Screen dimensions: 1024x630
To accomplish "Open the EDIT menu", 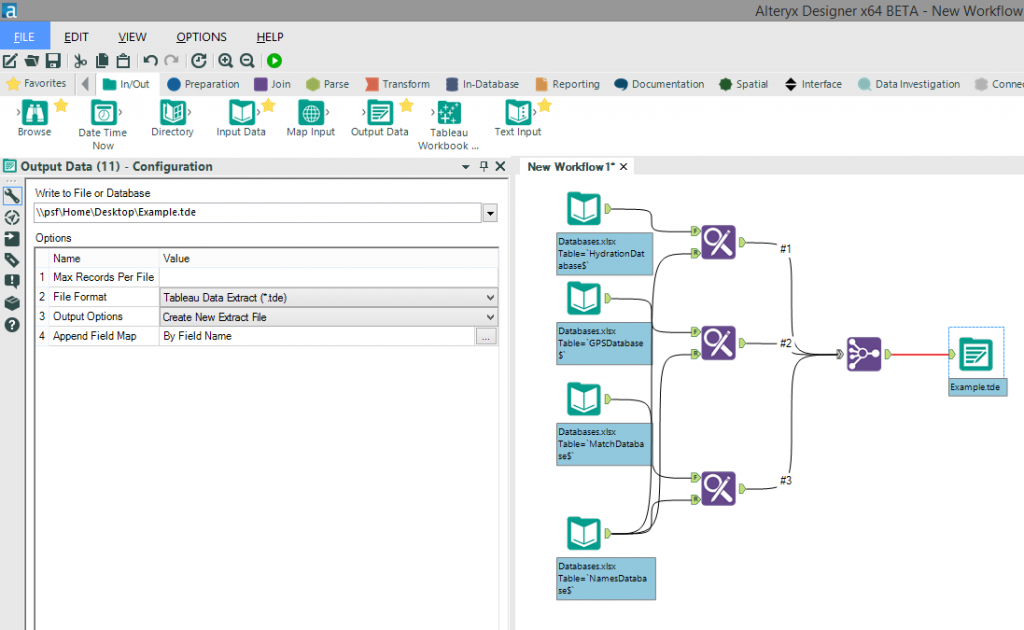I will (x=76, y=37).
